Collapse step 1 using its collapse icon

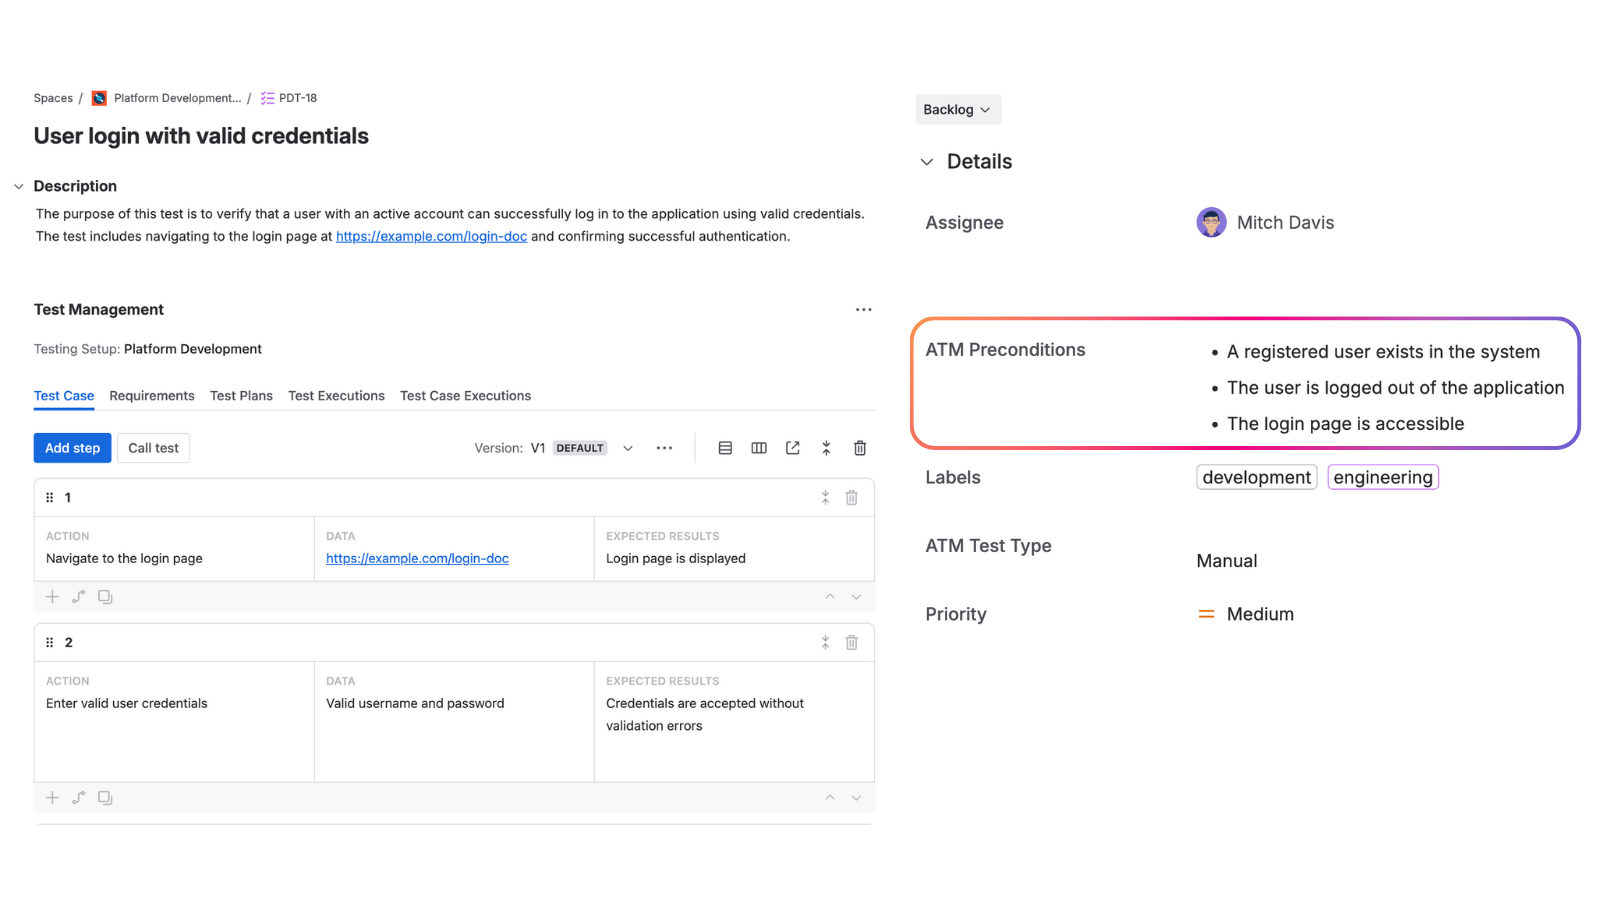(x=825, y=497)
